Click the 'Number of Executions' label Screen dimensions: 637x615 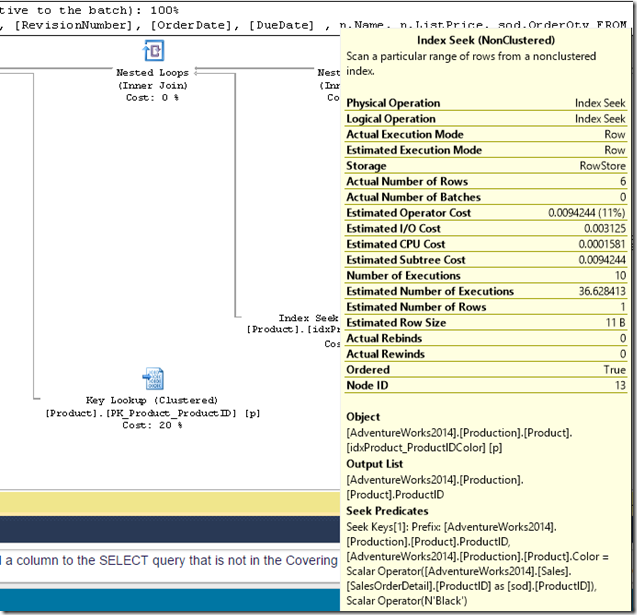point(403,276)
